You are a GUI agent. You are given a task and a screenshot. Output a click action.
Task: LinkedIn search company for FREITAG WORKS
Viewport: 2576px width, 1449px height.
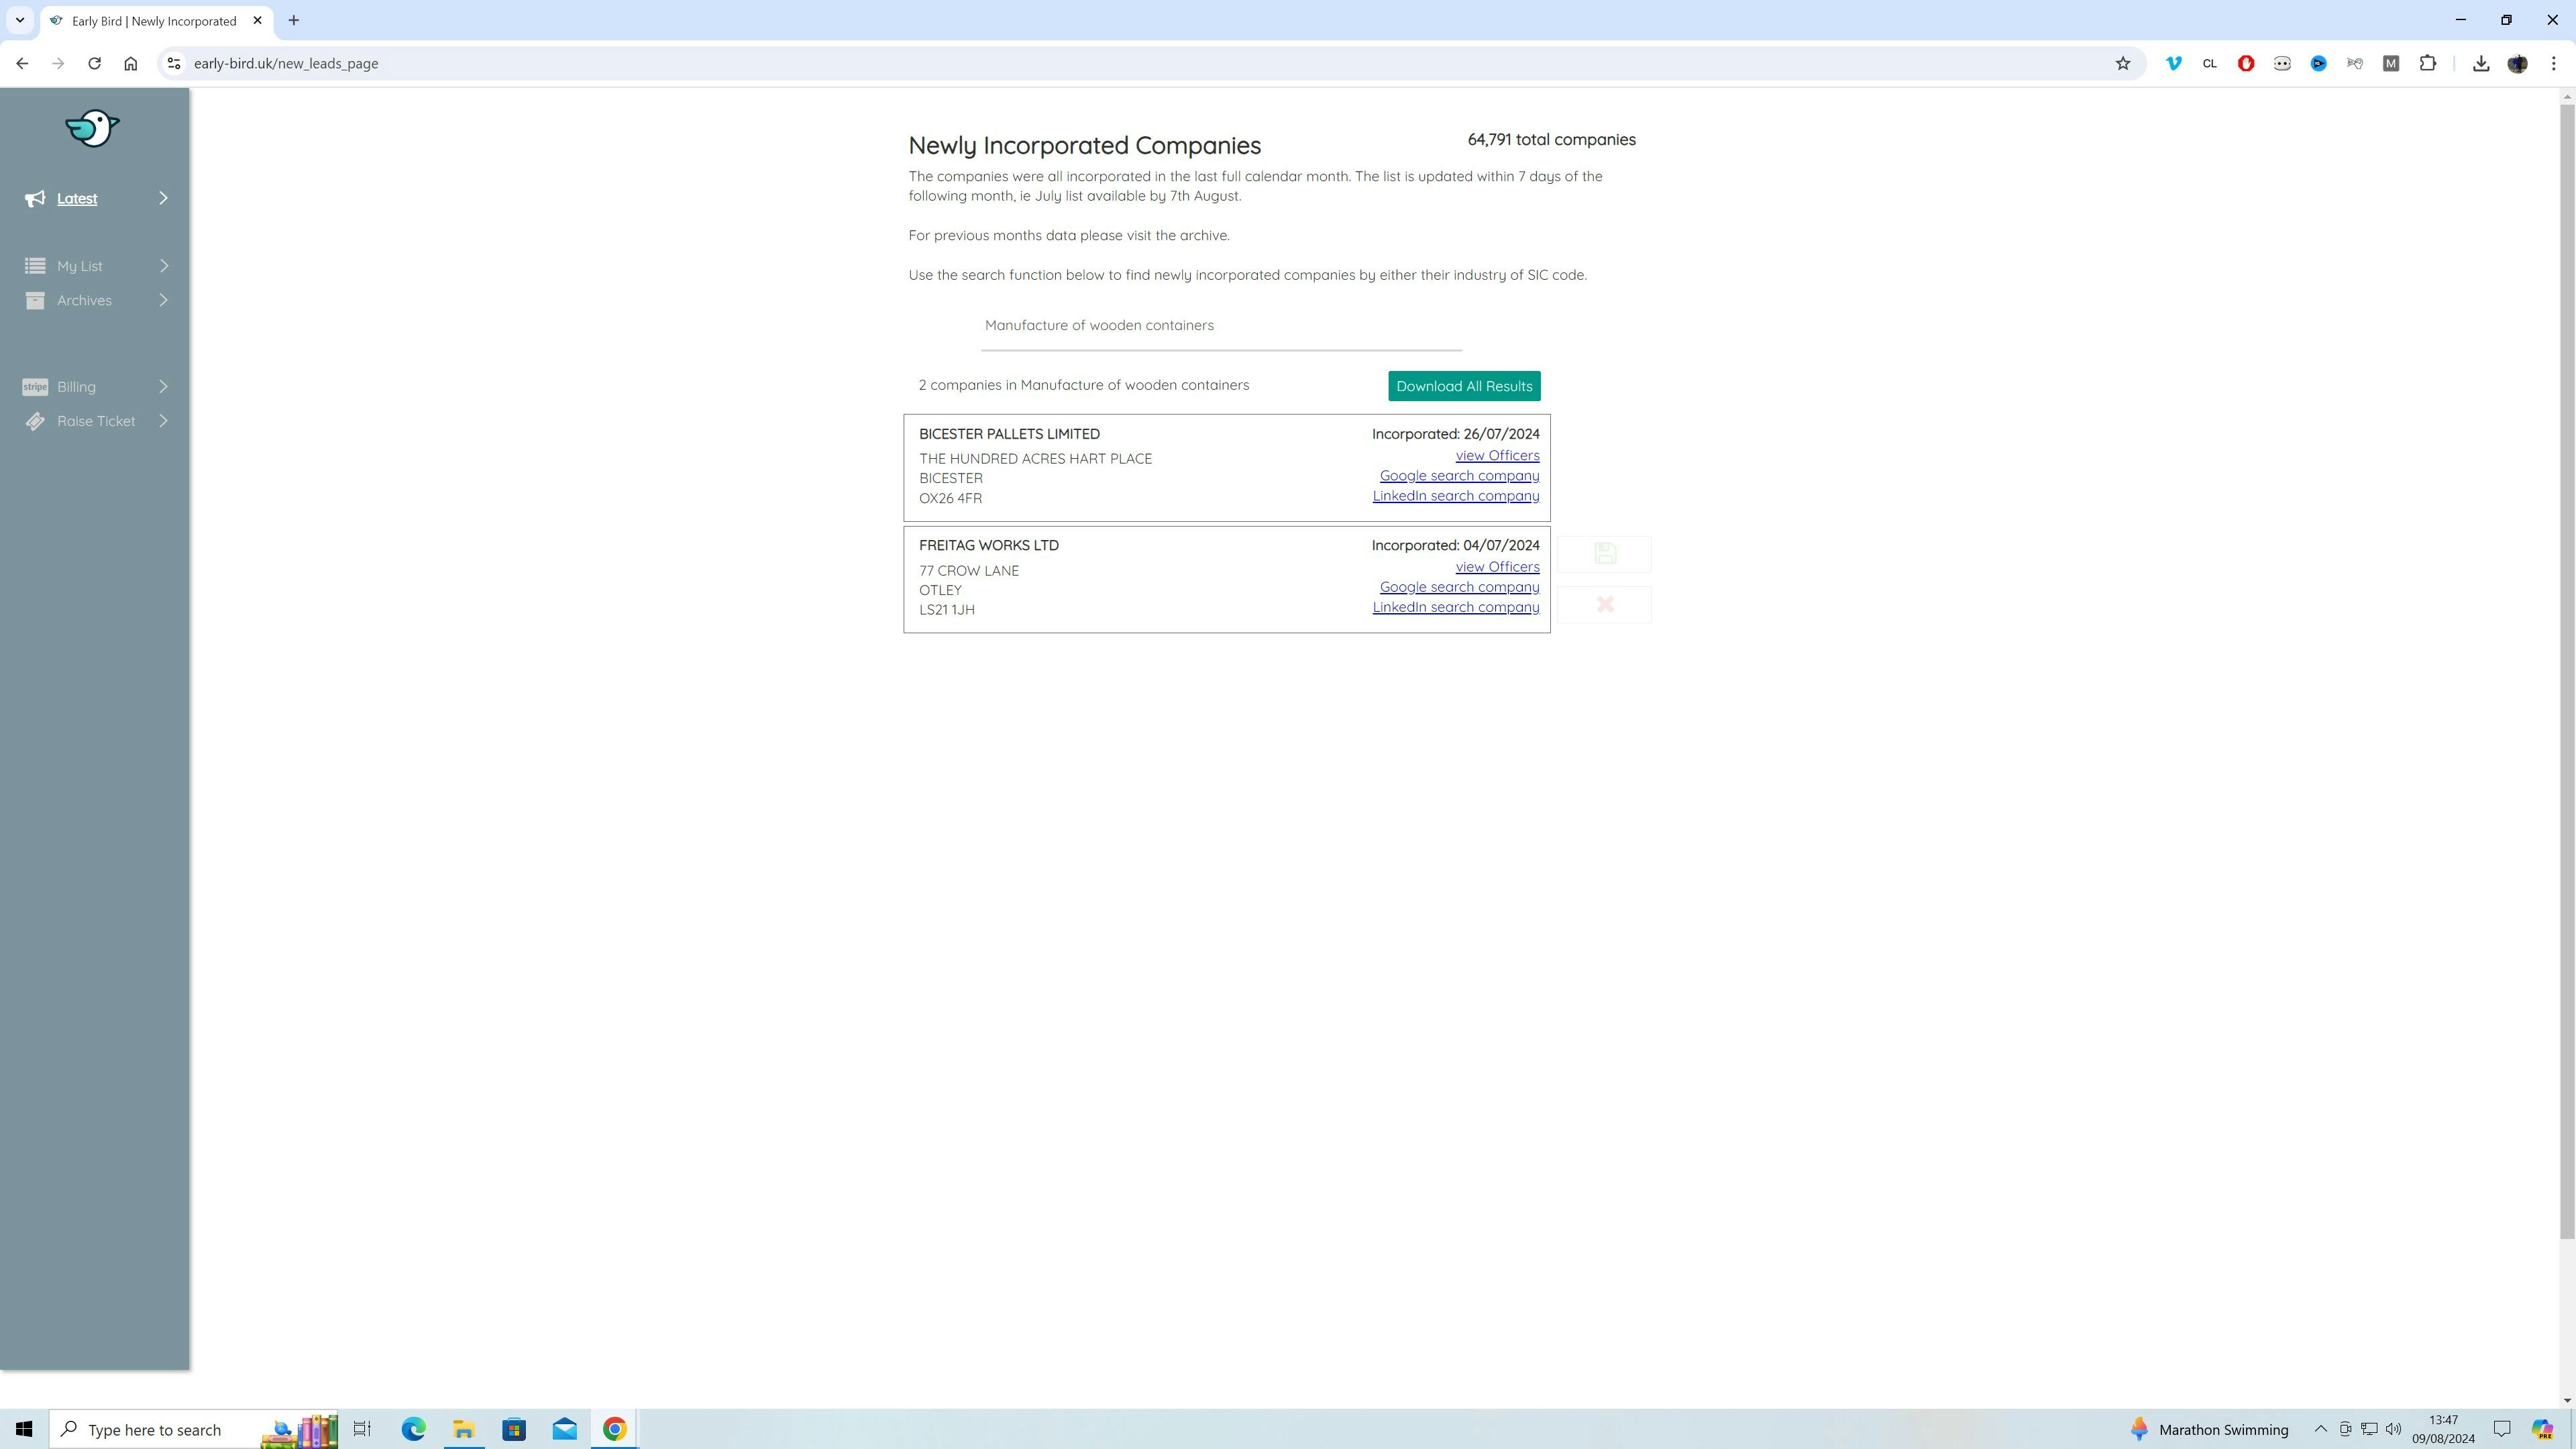1455,607
